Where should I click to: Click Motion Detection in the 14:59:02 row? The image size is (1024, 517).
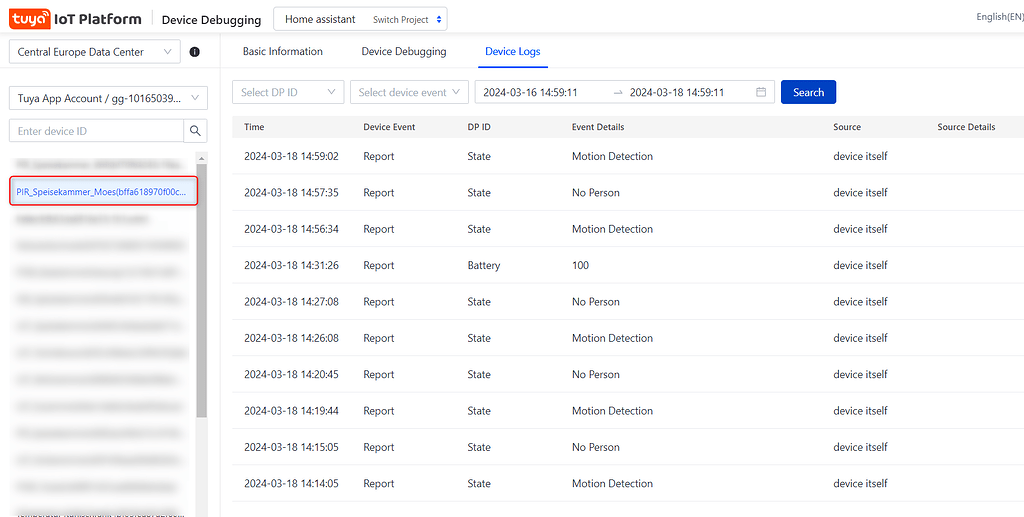point(612,156)
